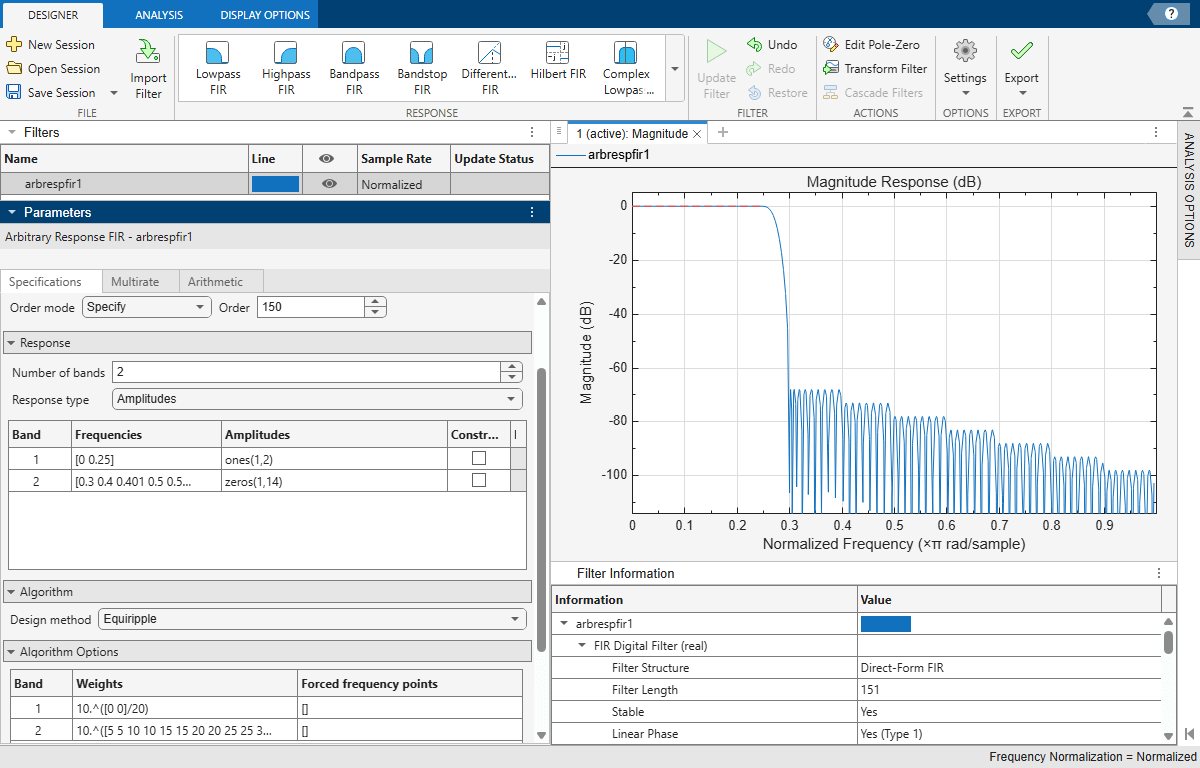Select Differentiator FIR response

point(490,68)
